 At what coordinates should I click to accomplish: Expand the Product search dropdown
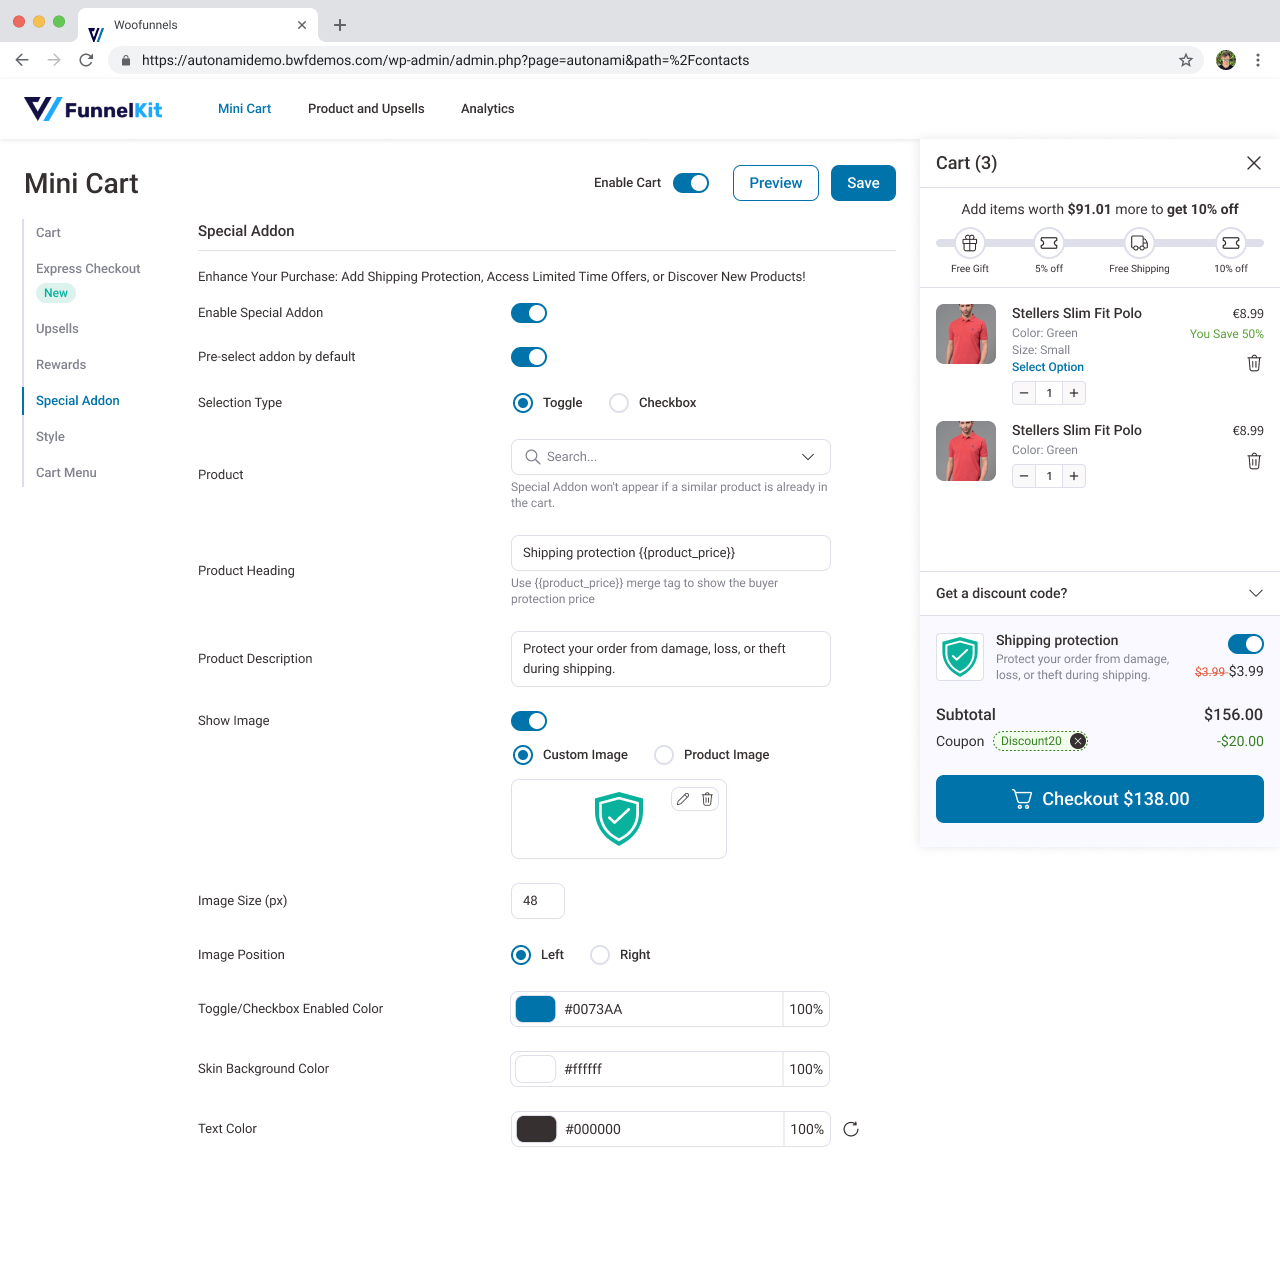pyautogui.click(x=807, y=457)
